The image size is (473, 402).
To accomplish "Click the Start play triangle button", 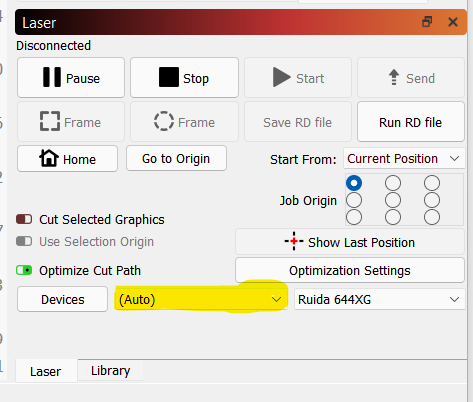I will coord(298,78).
